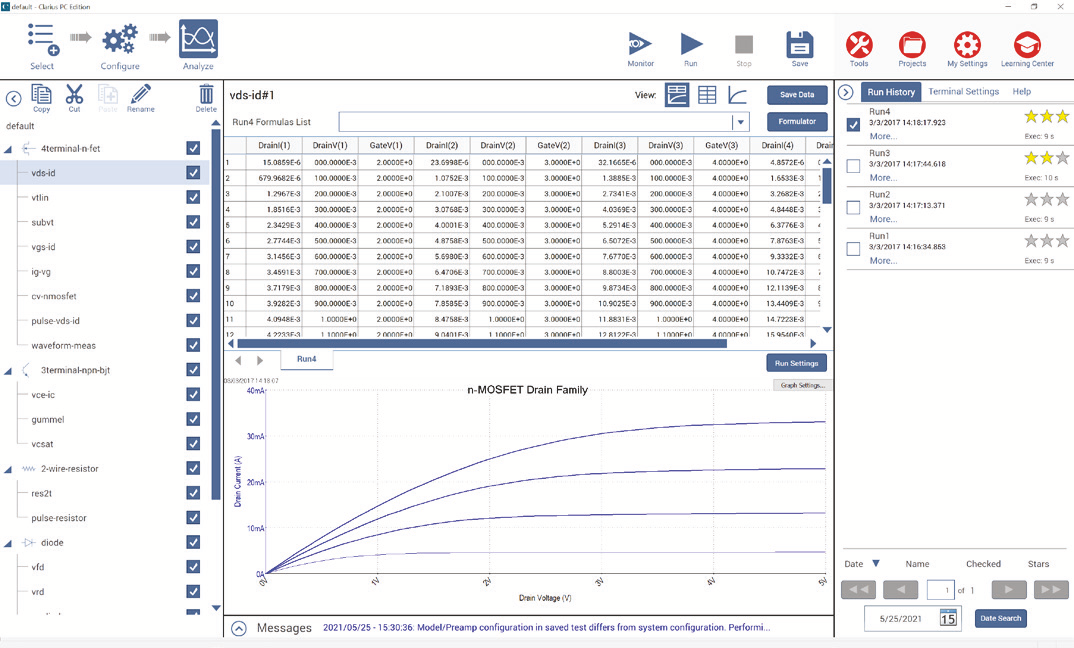Switch to graph-only view icon

coord(737,95)
